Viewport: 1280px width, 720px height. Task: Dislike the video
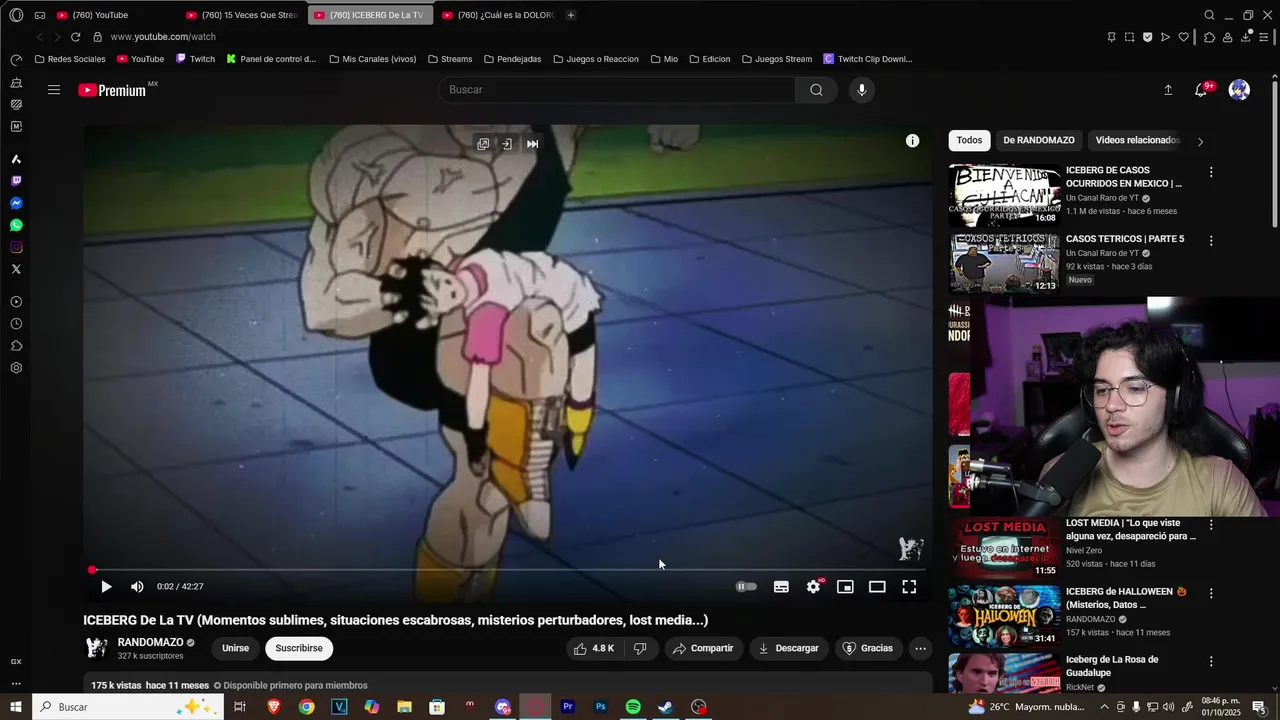coord(640,648)
